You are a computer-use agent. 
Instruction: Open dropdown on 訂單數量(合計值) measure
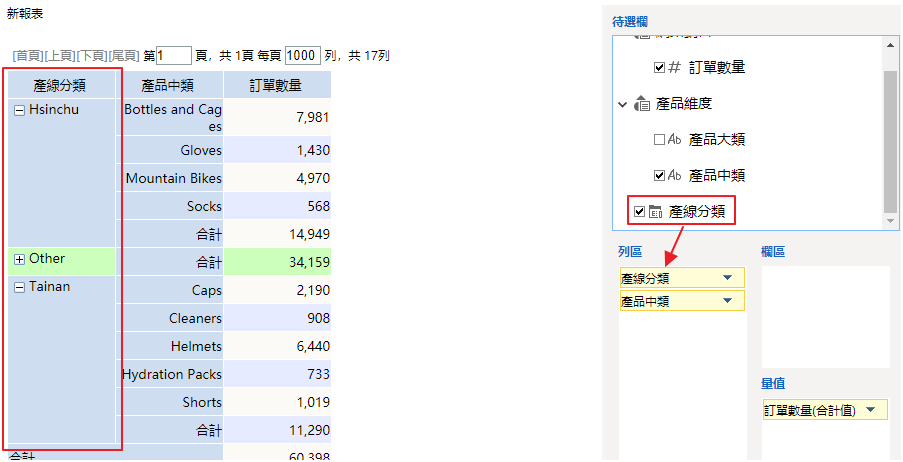pyautogui.click(x=870, y=410)
